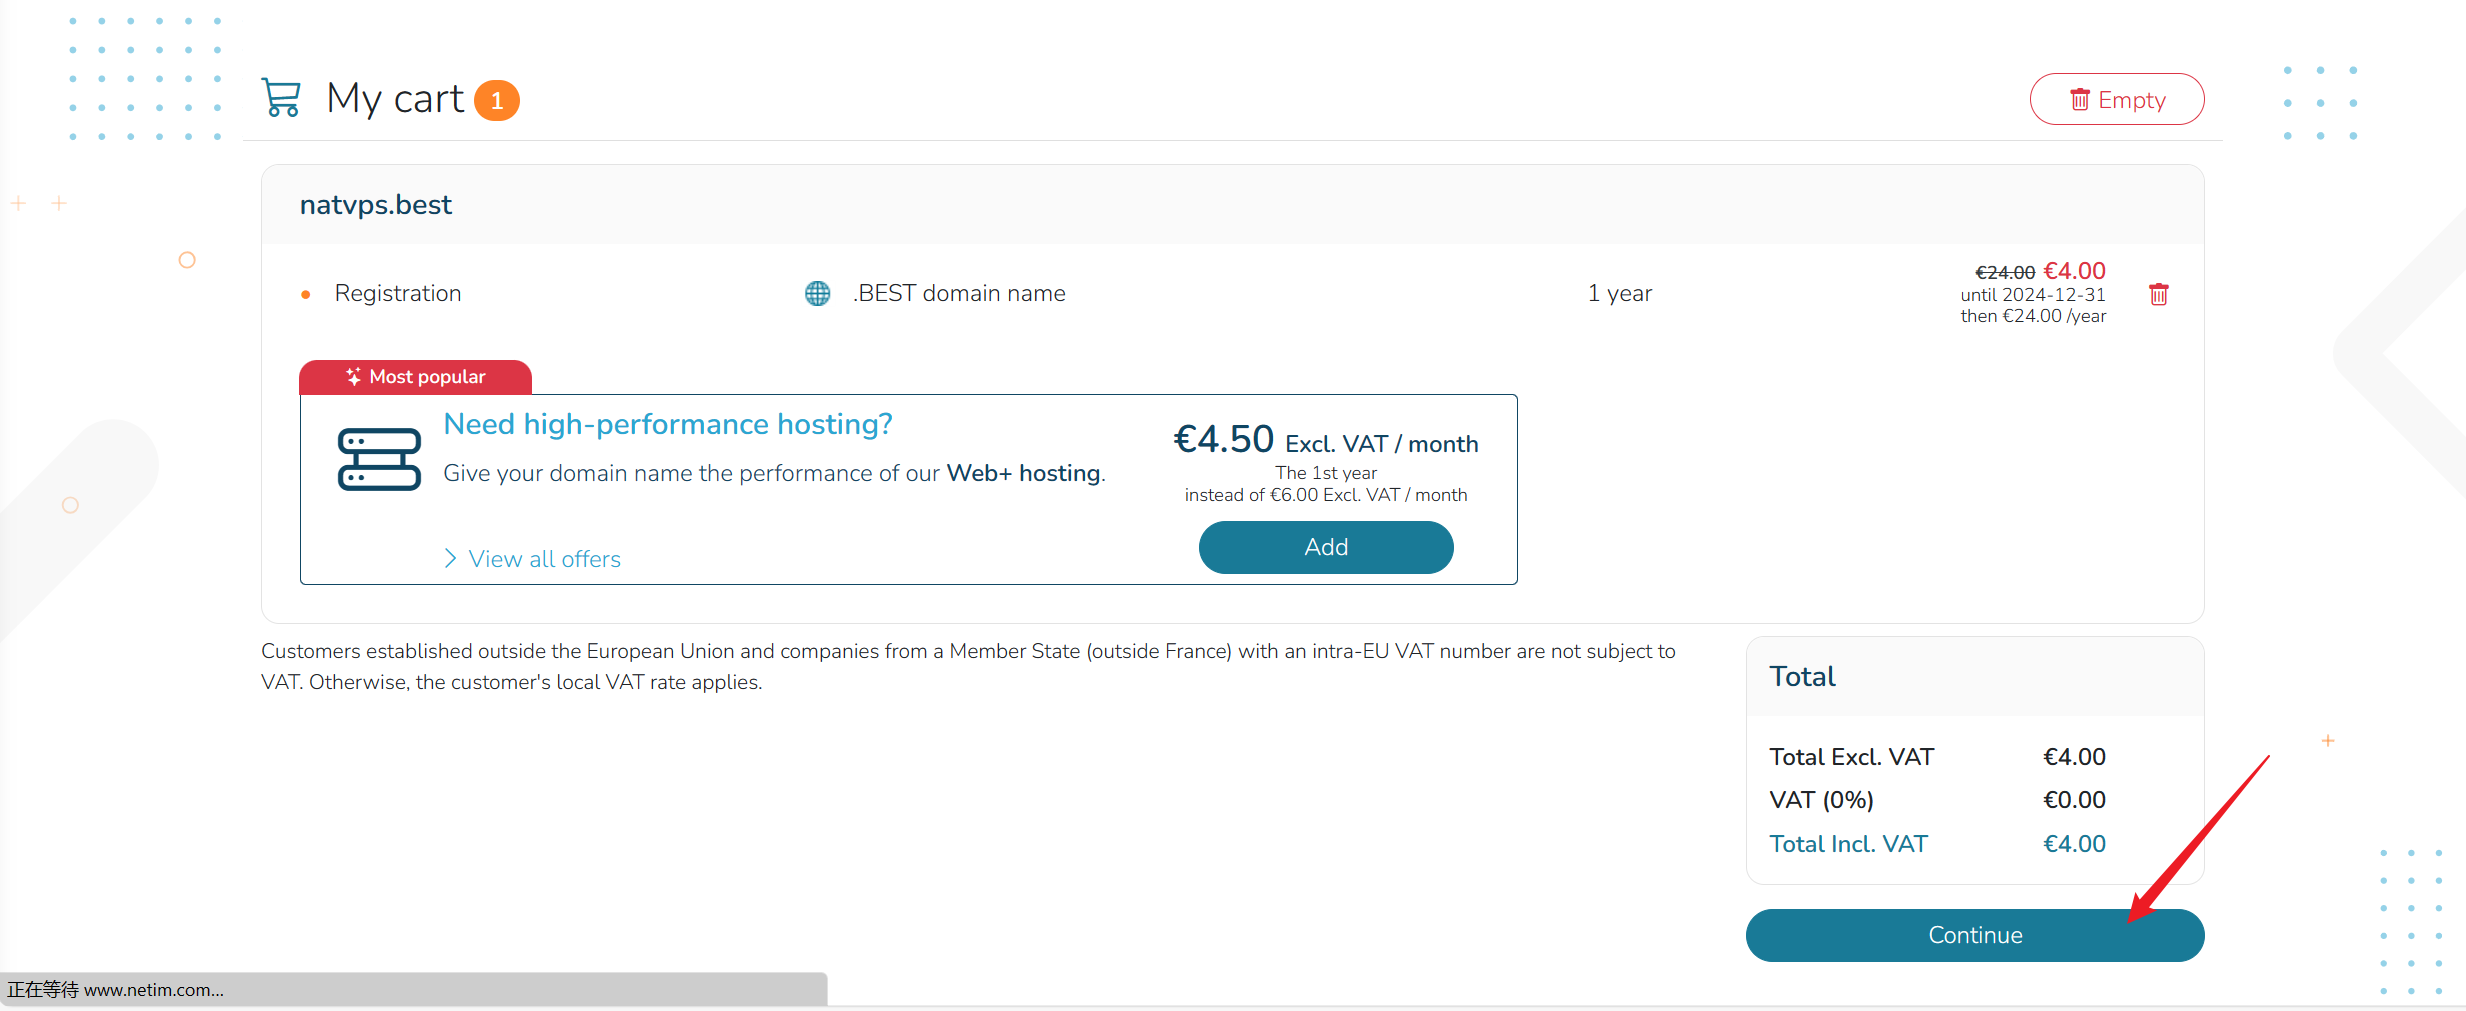Click the 1 year duration text

coord(1619,294)
